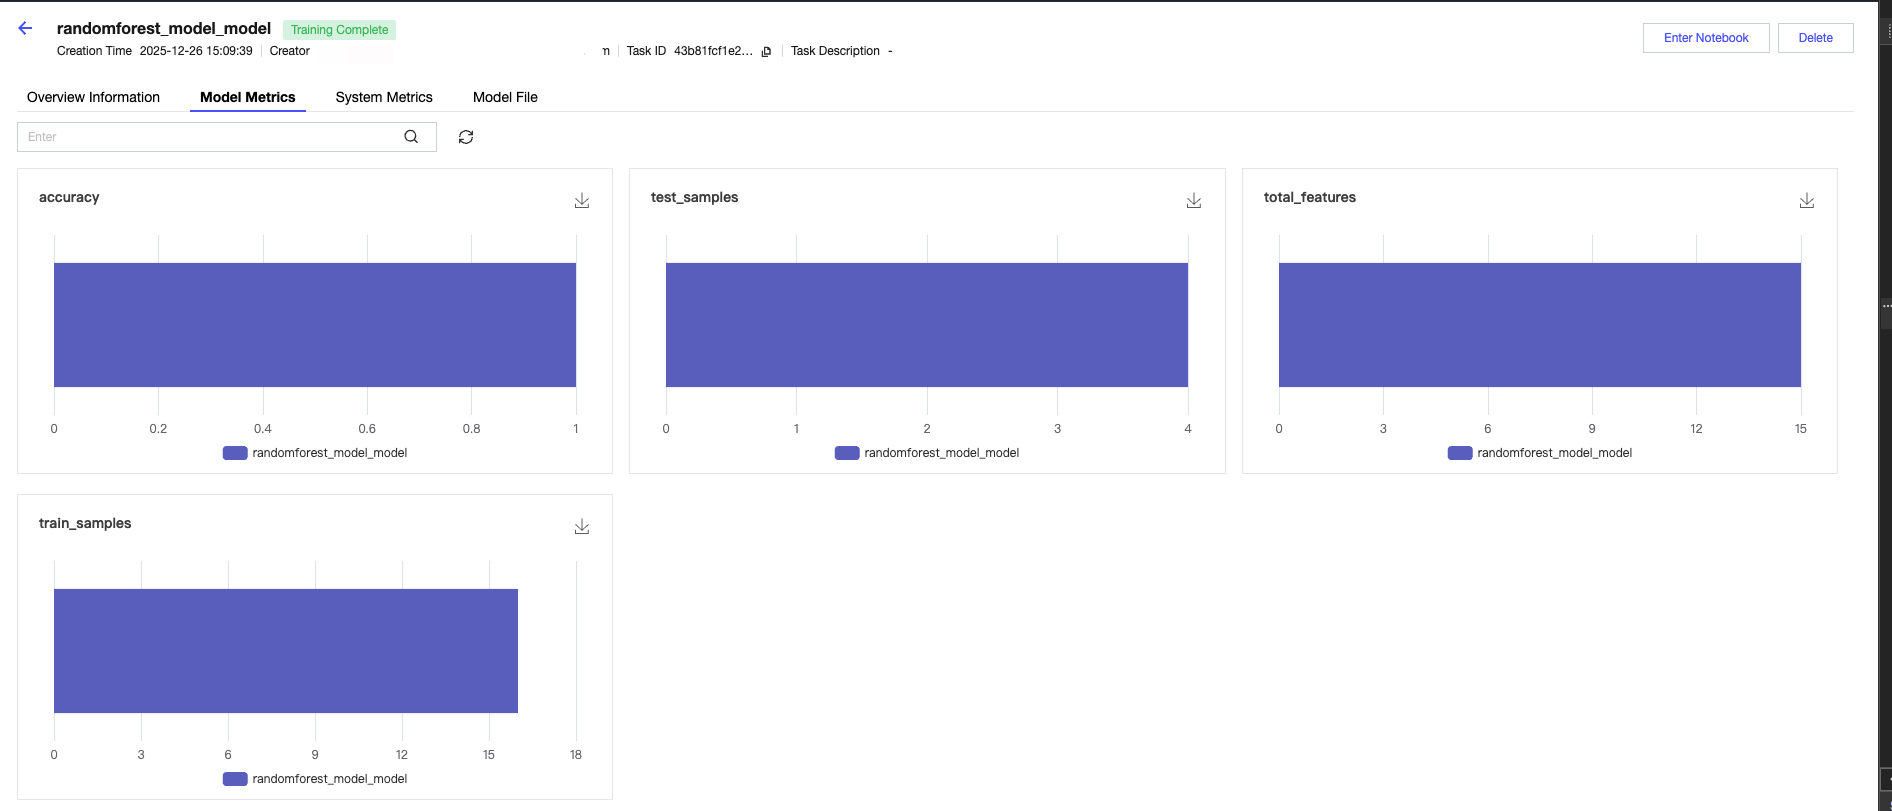Download the total_features chart

click(1807, 201)
